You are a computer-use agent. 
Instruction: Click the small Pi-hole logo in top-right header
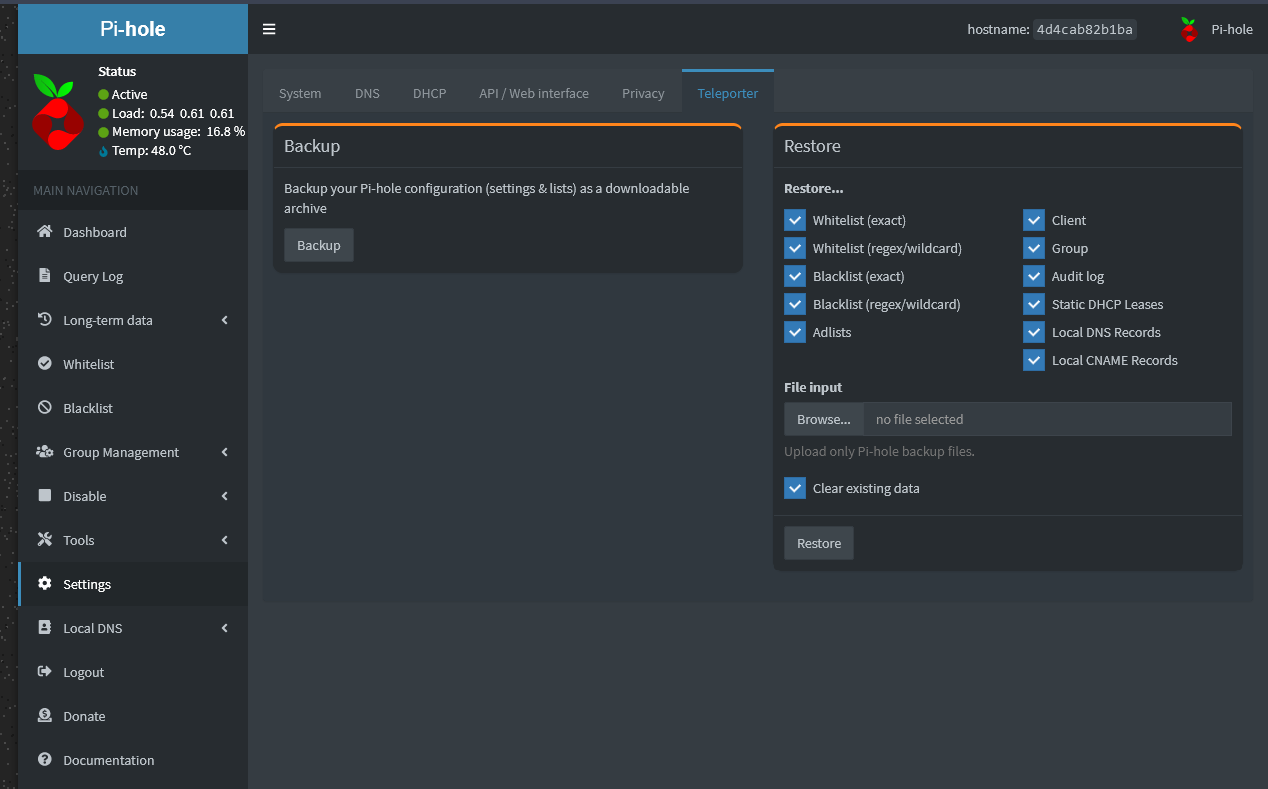pos(1189,29)
